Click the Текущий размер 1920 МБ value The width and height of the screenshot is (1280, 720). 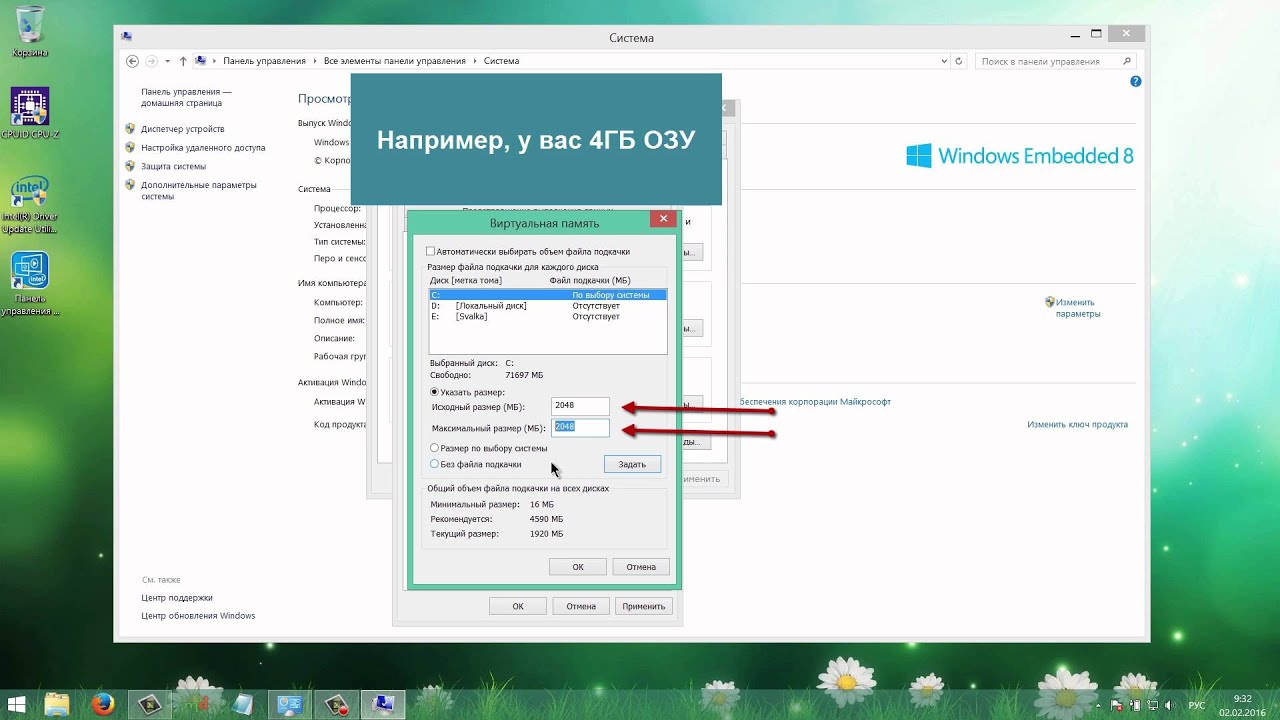click(546, 534)
